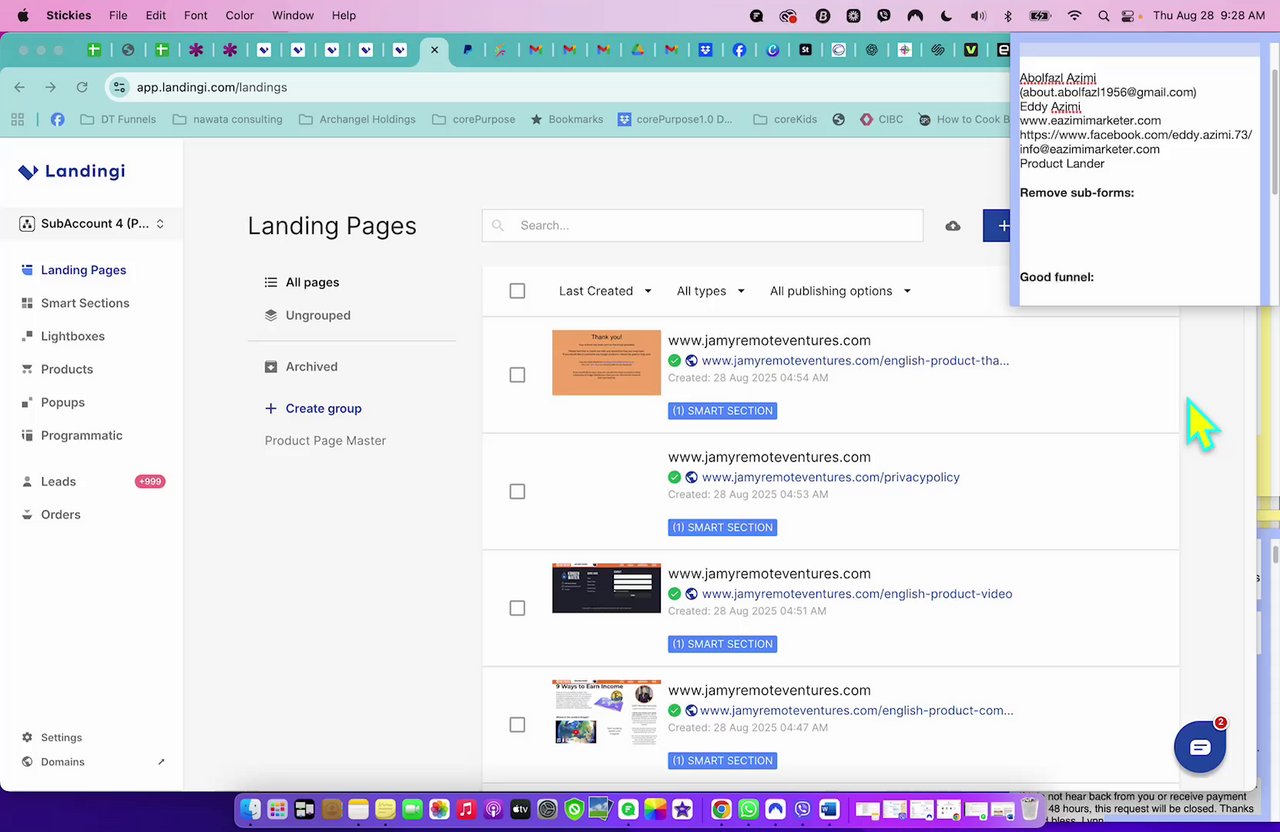The width and height of the screenshot is (1280, 832).
Task: Open Spotlight search in the menu bar
Action: [1103, 16]
